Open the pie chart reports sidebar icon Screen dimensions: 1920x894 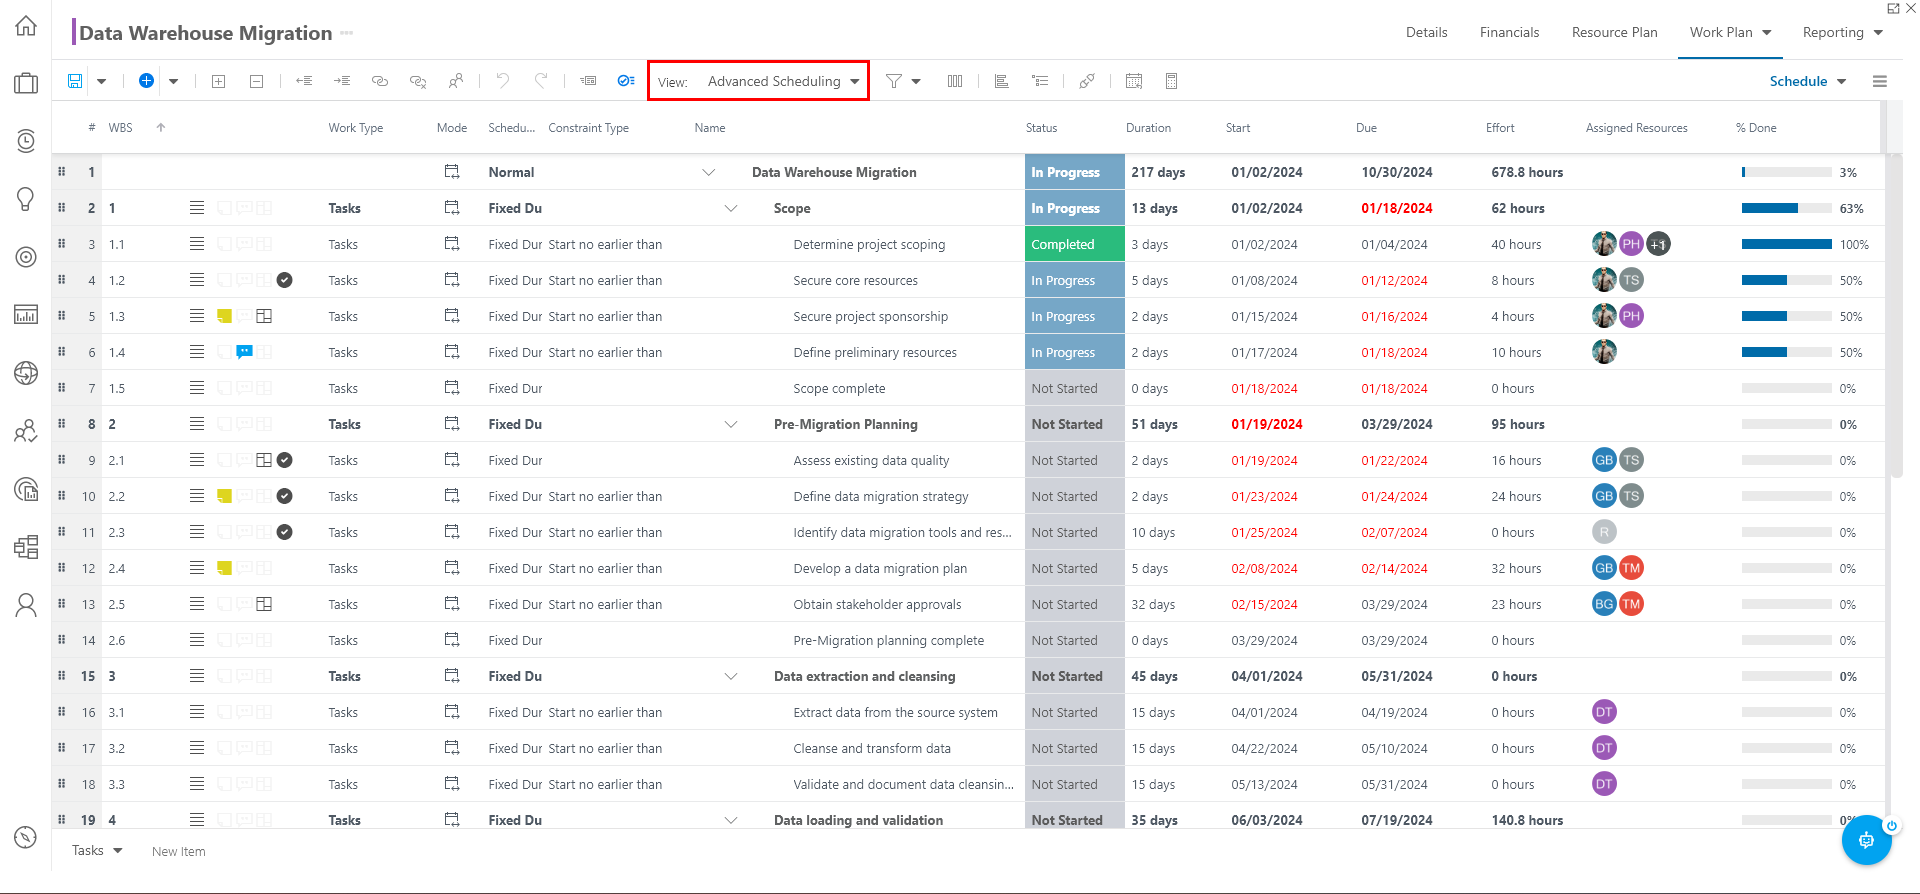(x=26, y=489)
